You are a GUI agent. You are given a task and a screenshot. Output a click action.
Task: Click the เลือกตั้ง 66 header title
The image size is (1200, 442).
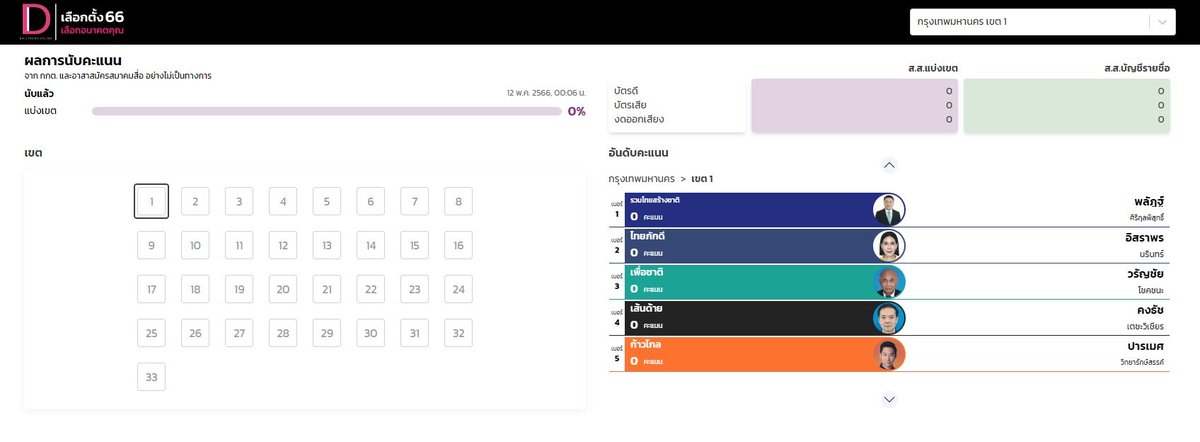tap(93, 17)
